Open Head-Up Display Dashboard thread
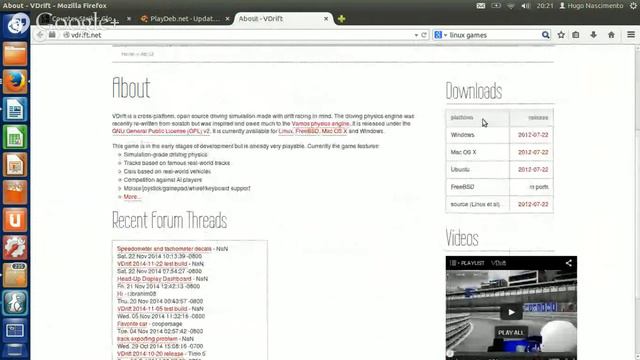 pyautogui.click(x=154, y=279)
